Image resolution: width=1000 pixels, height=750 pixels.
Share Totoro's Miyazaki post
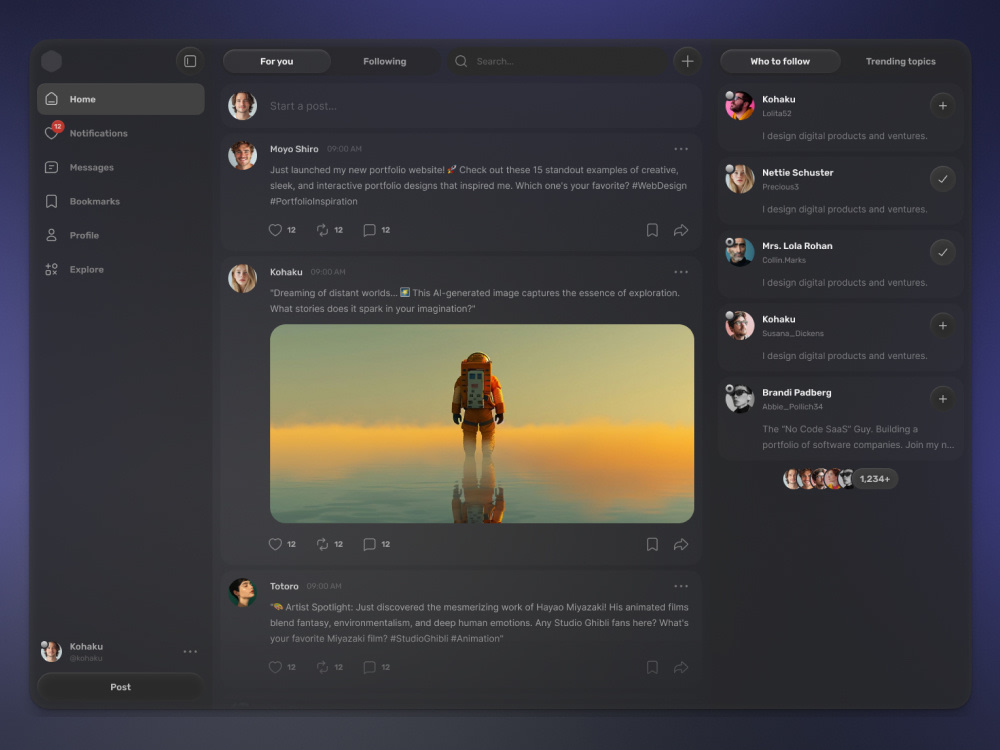click(681, 667)
